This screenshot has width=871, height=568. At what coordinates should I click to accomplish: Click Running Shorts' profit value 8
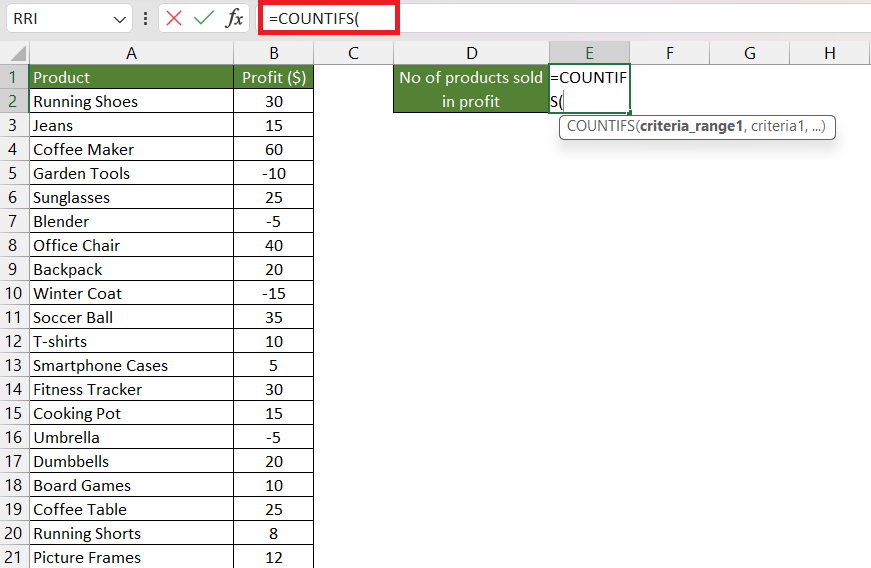click(x=274, y=533)
